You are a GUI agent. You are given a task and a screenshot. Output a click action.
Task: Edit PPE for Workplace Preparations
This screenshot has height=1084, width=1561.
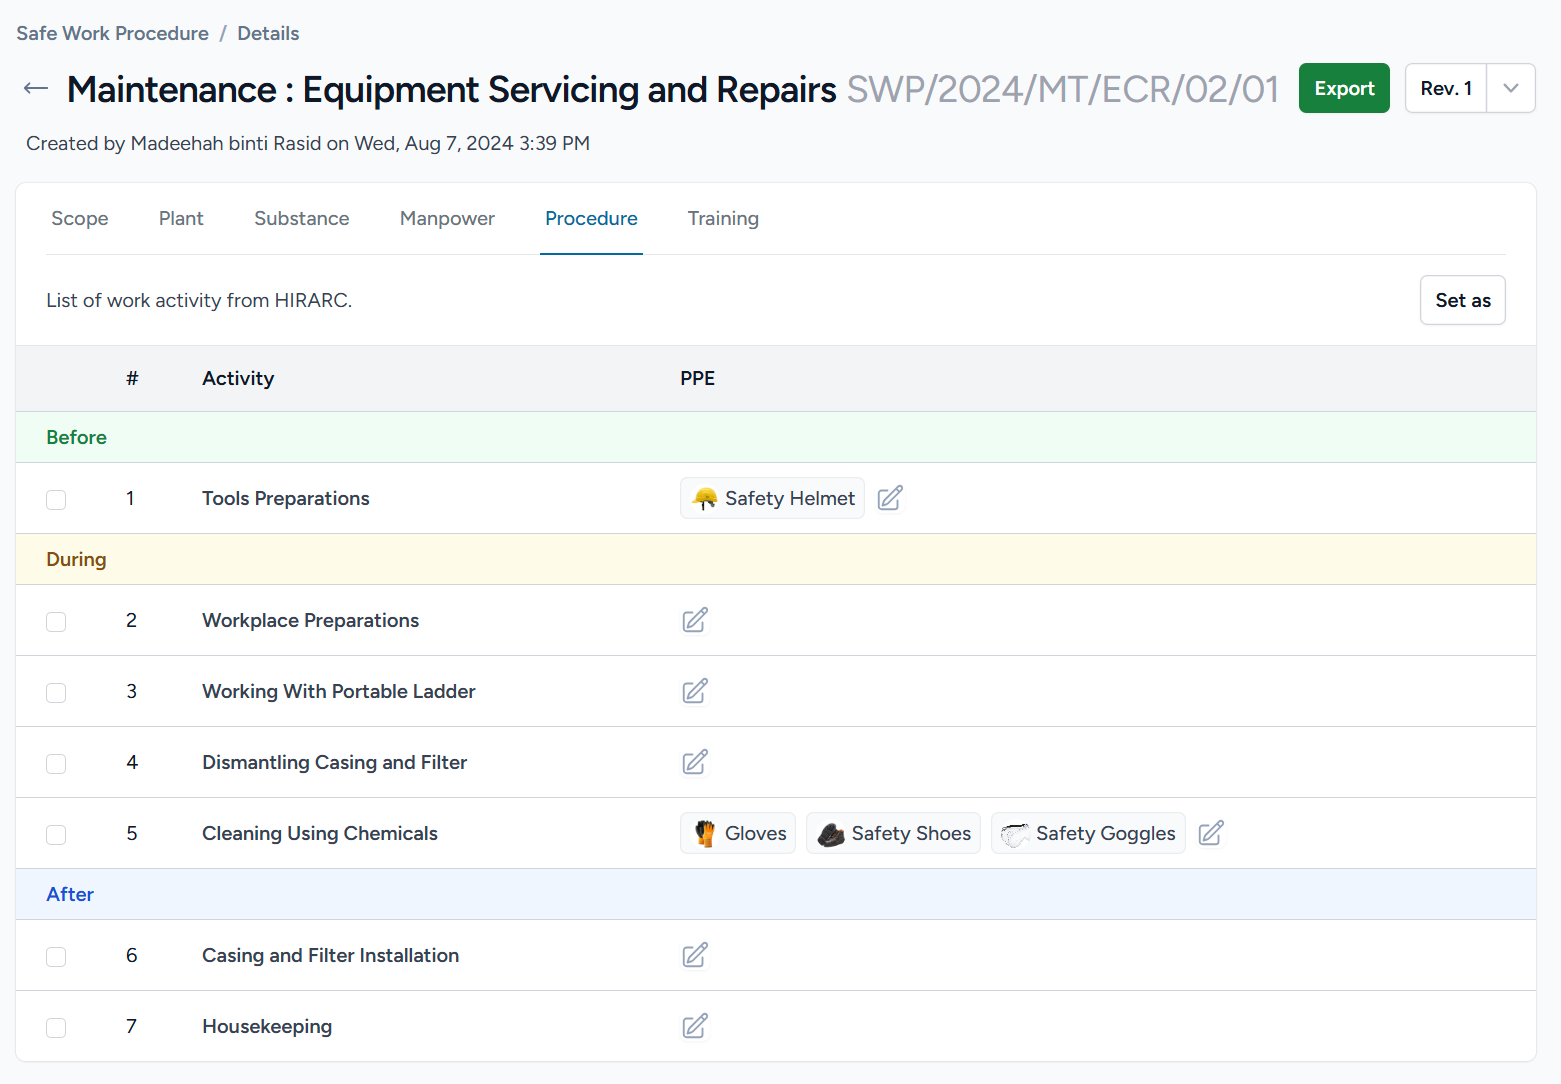(x=695, y=620)
